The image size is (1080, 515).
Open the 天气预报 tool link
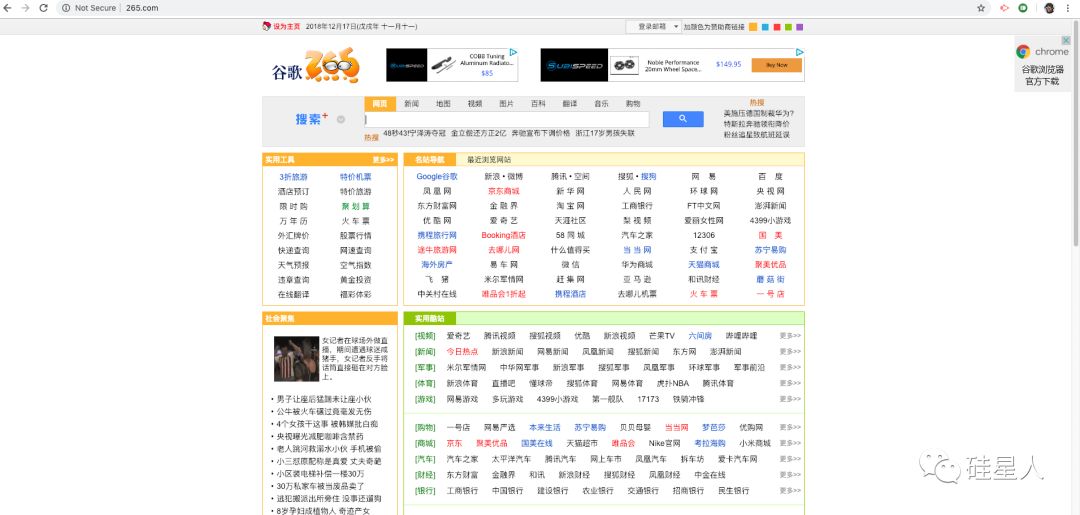(293, 265)
